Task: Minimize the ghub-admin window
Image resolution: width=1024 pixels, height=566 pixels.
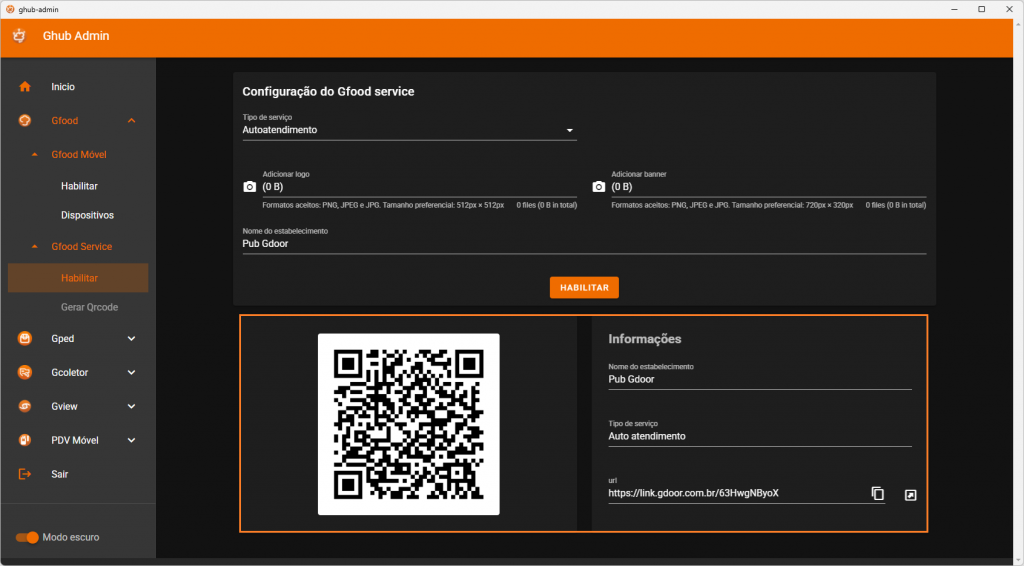Action: (954, 9)
